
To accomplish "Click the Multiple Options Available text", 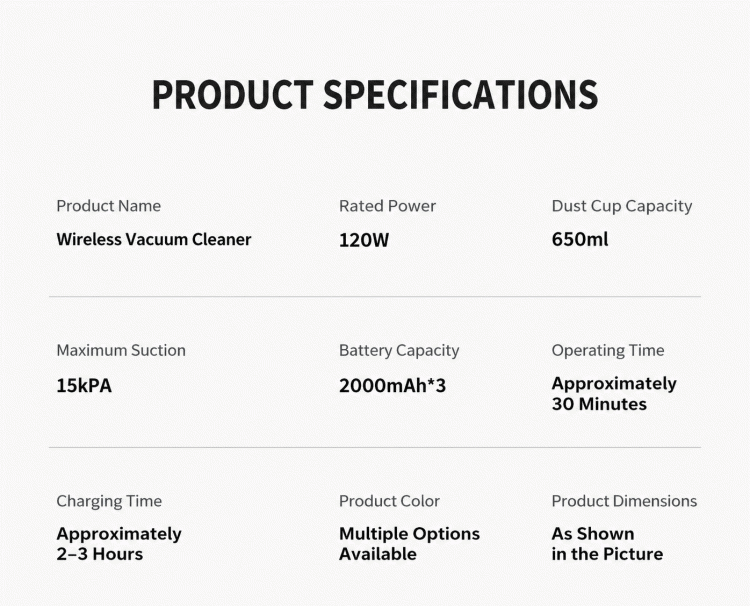I will click(x=409, y=544).
